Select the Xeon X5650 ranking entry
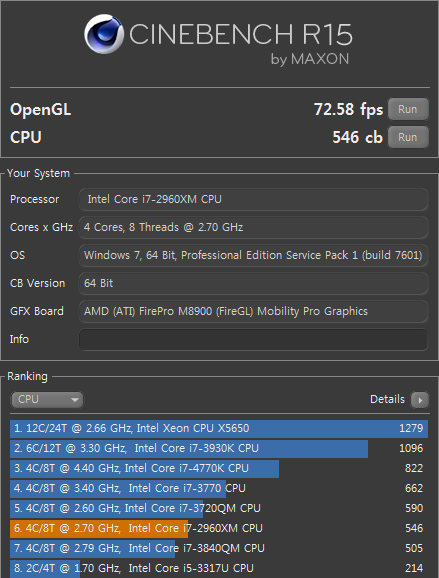 tap(219, 428)
